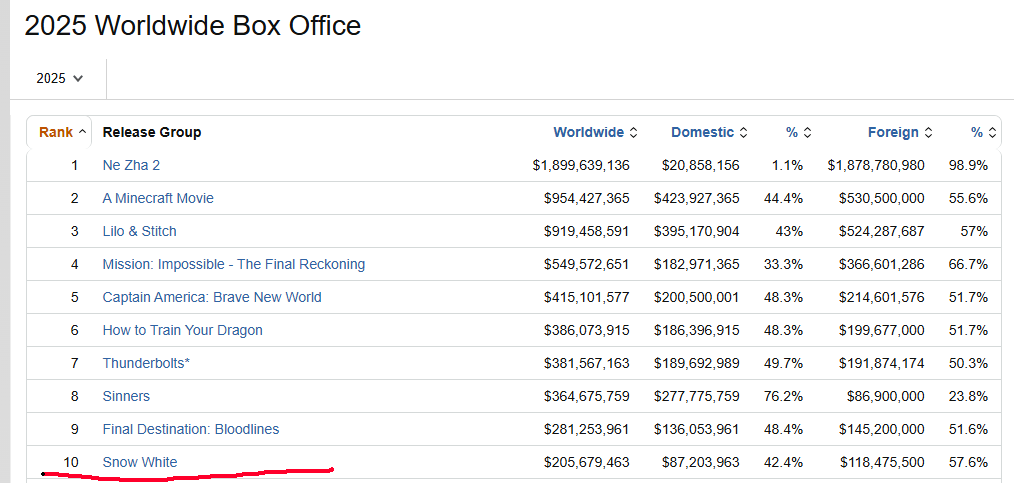
Task: Select domestic gross $423,927,365
Action: click(x=696, y=198)
